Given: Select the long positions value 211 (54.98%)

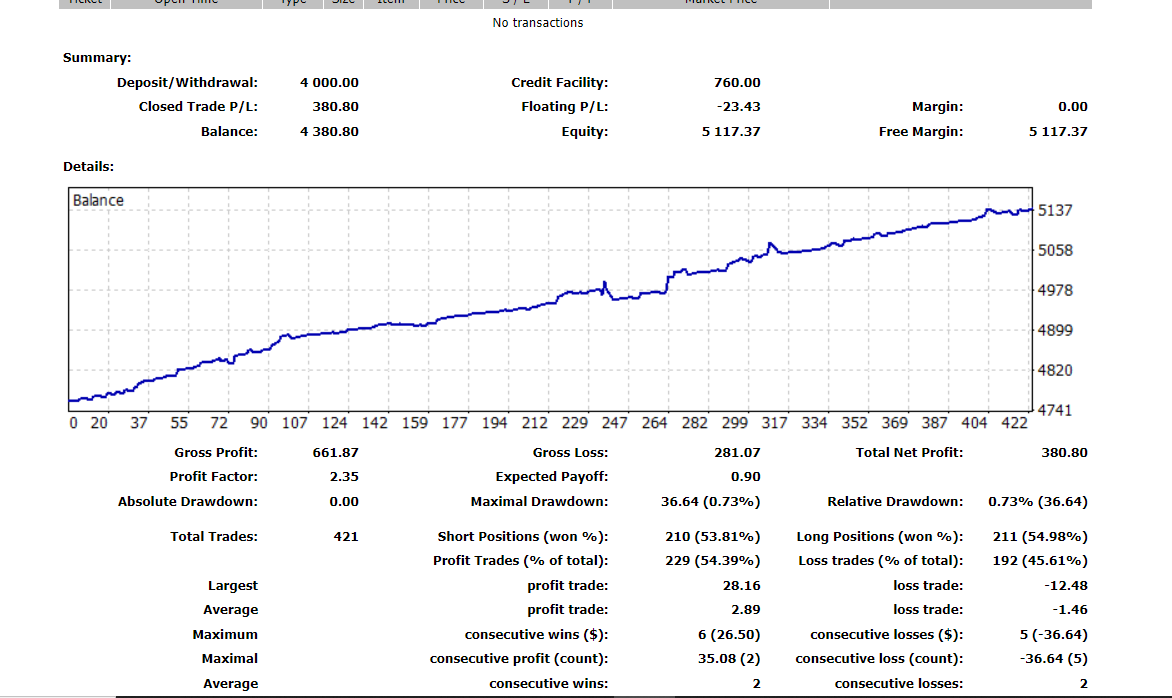Looking at the screenshot, I should coord(1040,537).
